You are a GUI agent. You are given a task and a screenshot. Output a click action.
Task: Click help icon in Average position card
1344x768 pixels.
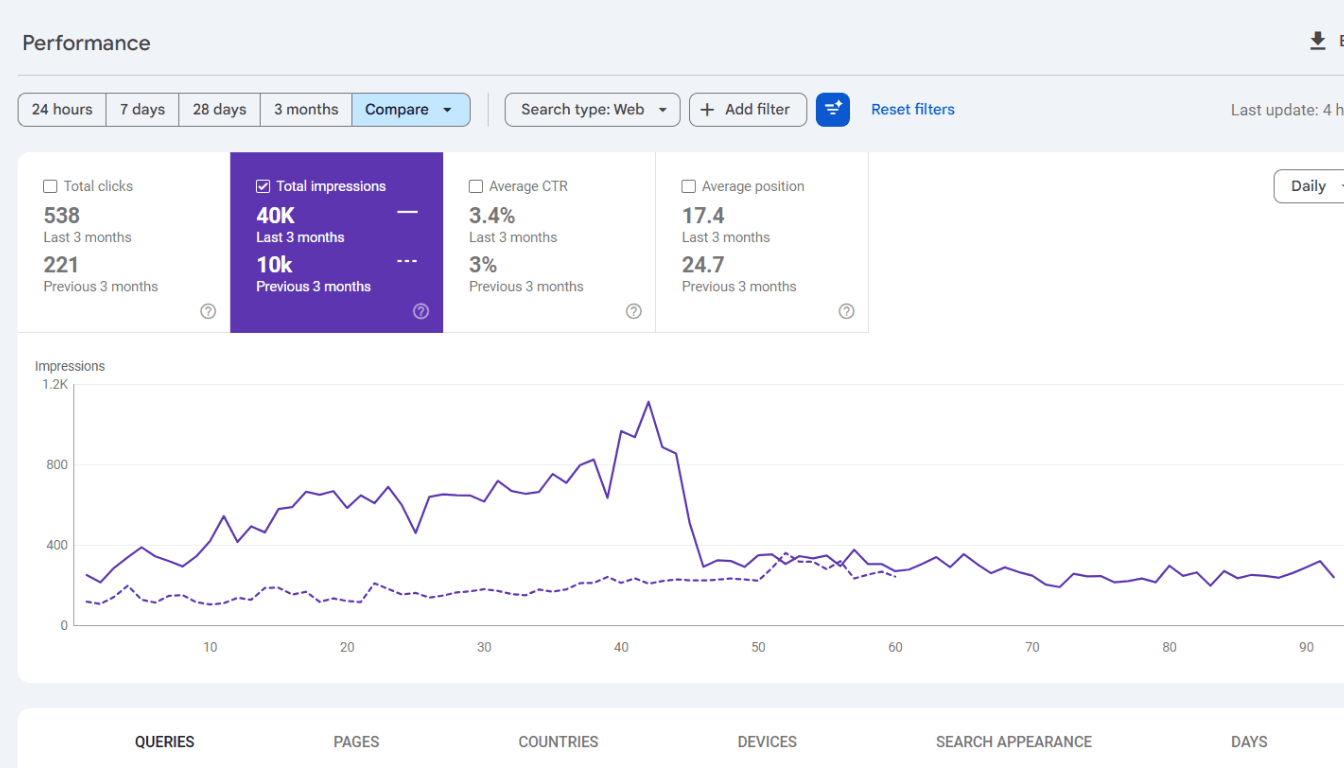tap(847, 311)
